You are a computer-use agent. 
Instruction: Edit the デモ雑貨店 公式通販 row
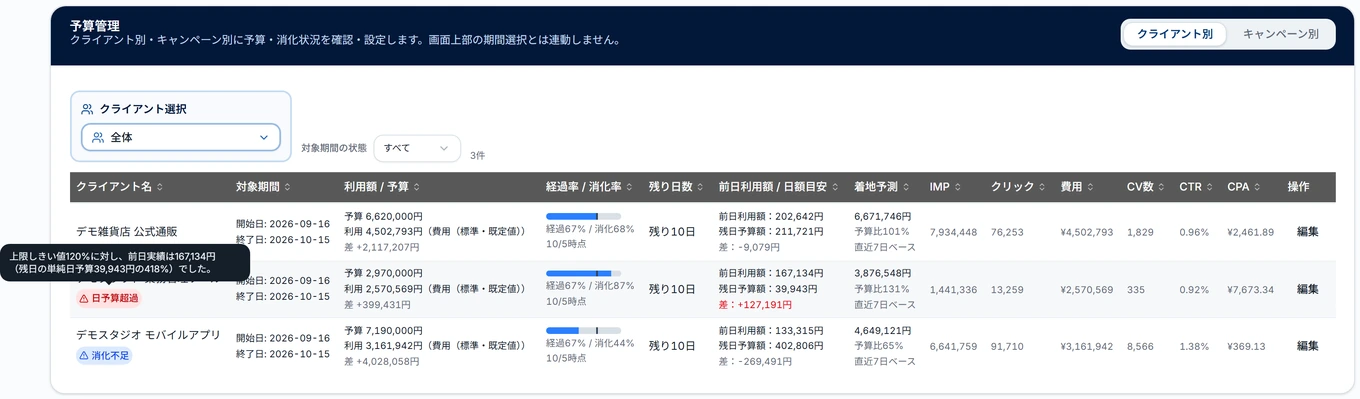tap(1307, 232)
